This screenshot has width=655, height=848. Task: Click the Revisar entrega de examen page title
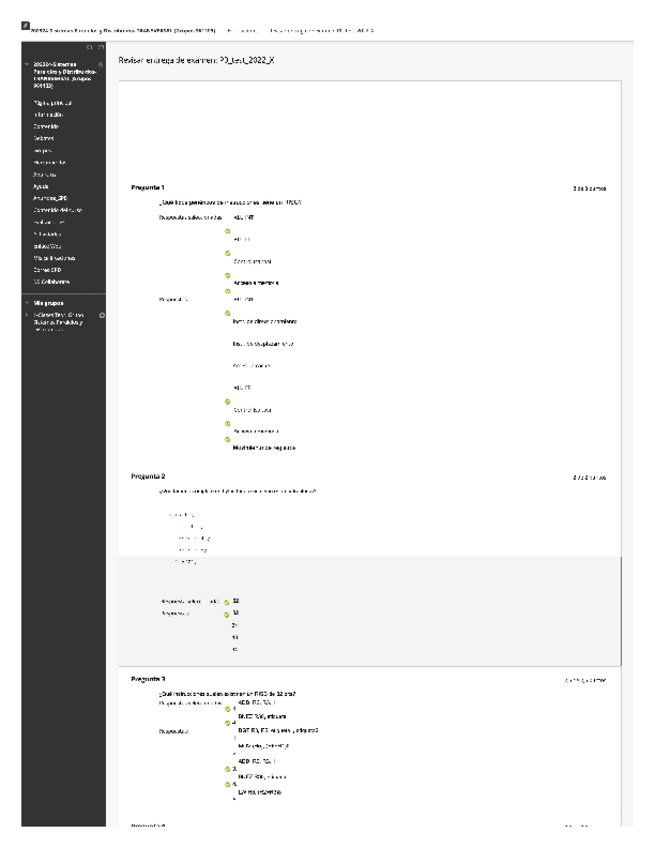tap(196, 60)
